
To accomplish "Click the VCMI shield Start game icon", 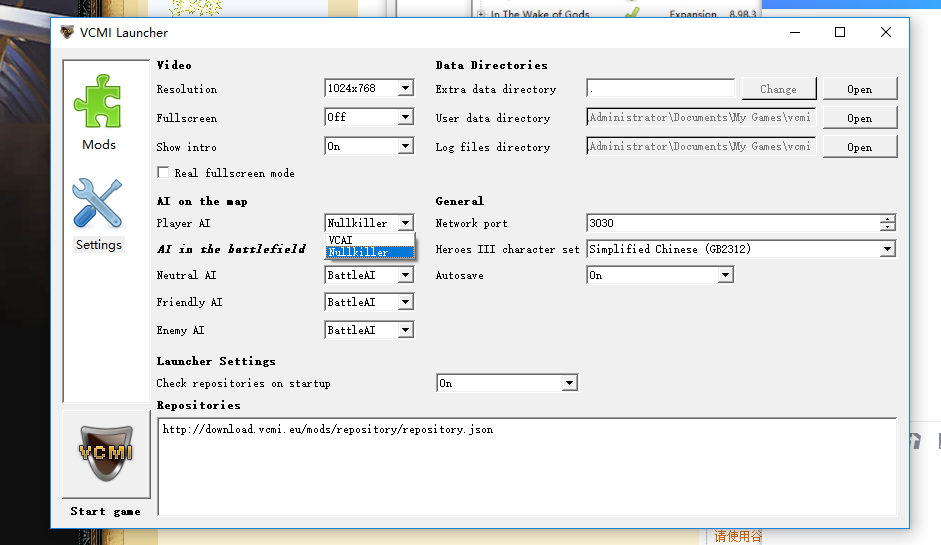I will point(106,453).
